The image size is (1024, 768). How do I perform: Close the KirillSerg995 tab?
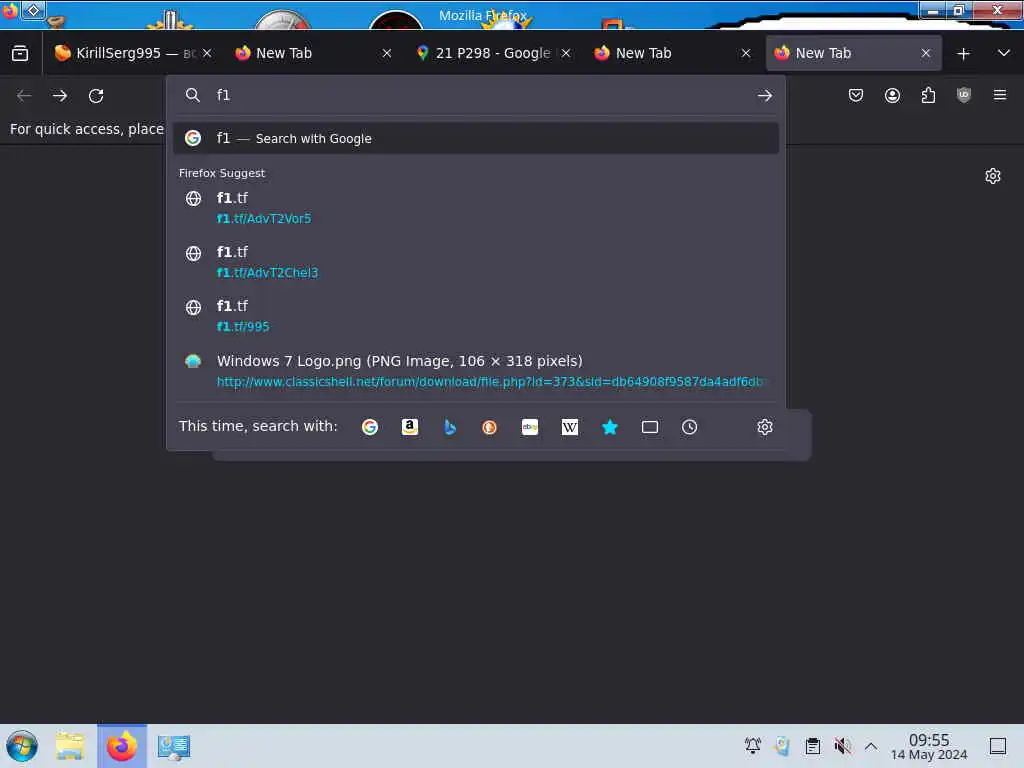(207, 53)
